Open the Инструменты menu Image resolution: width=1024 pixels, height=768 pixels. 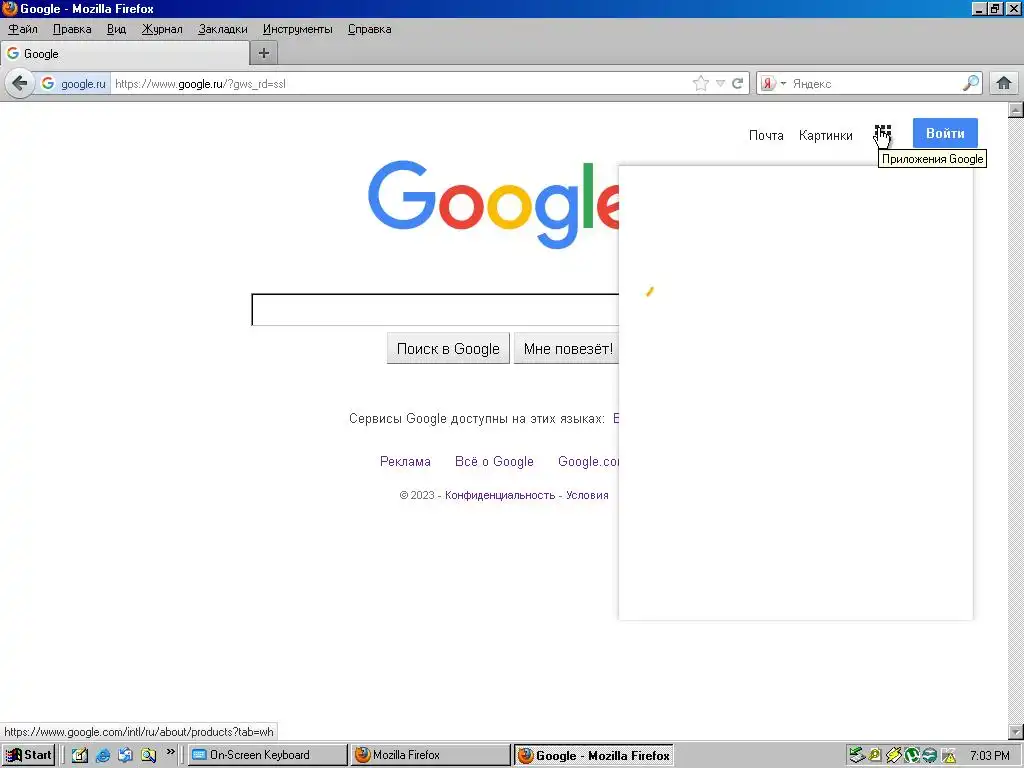[x=297, y=29]
